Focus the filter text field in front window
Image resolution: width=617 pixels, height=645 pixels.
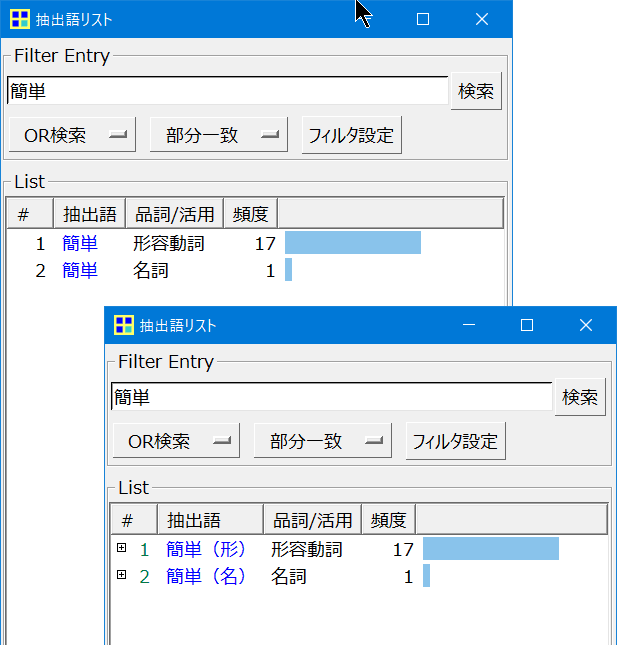coord(332,397)
